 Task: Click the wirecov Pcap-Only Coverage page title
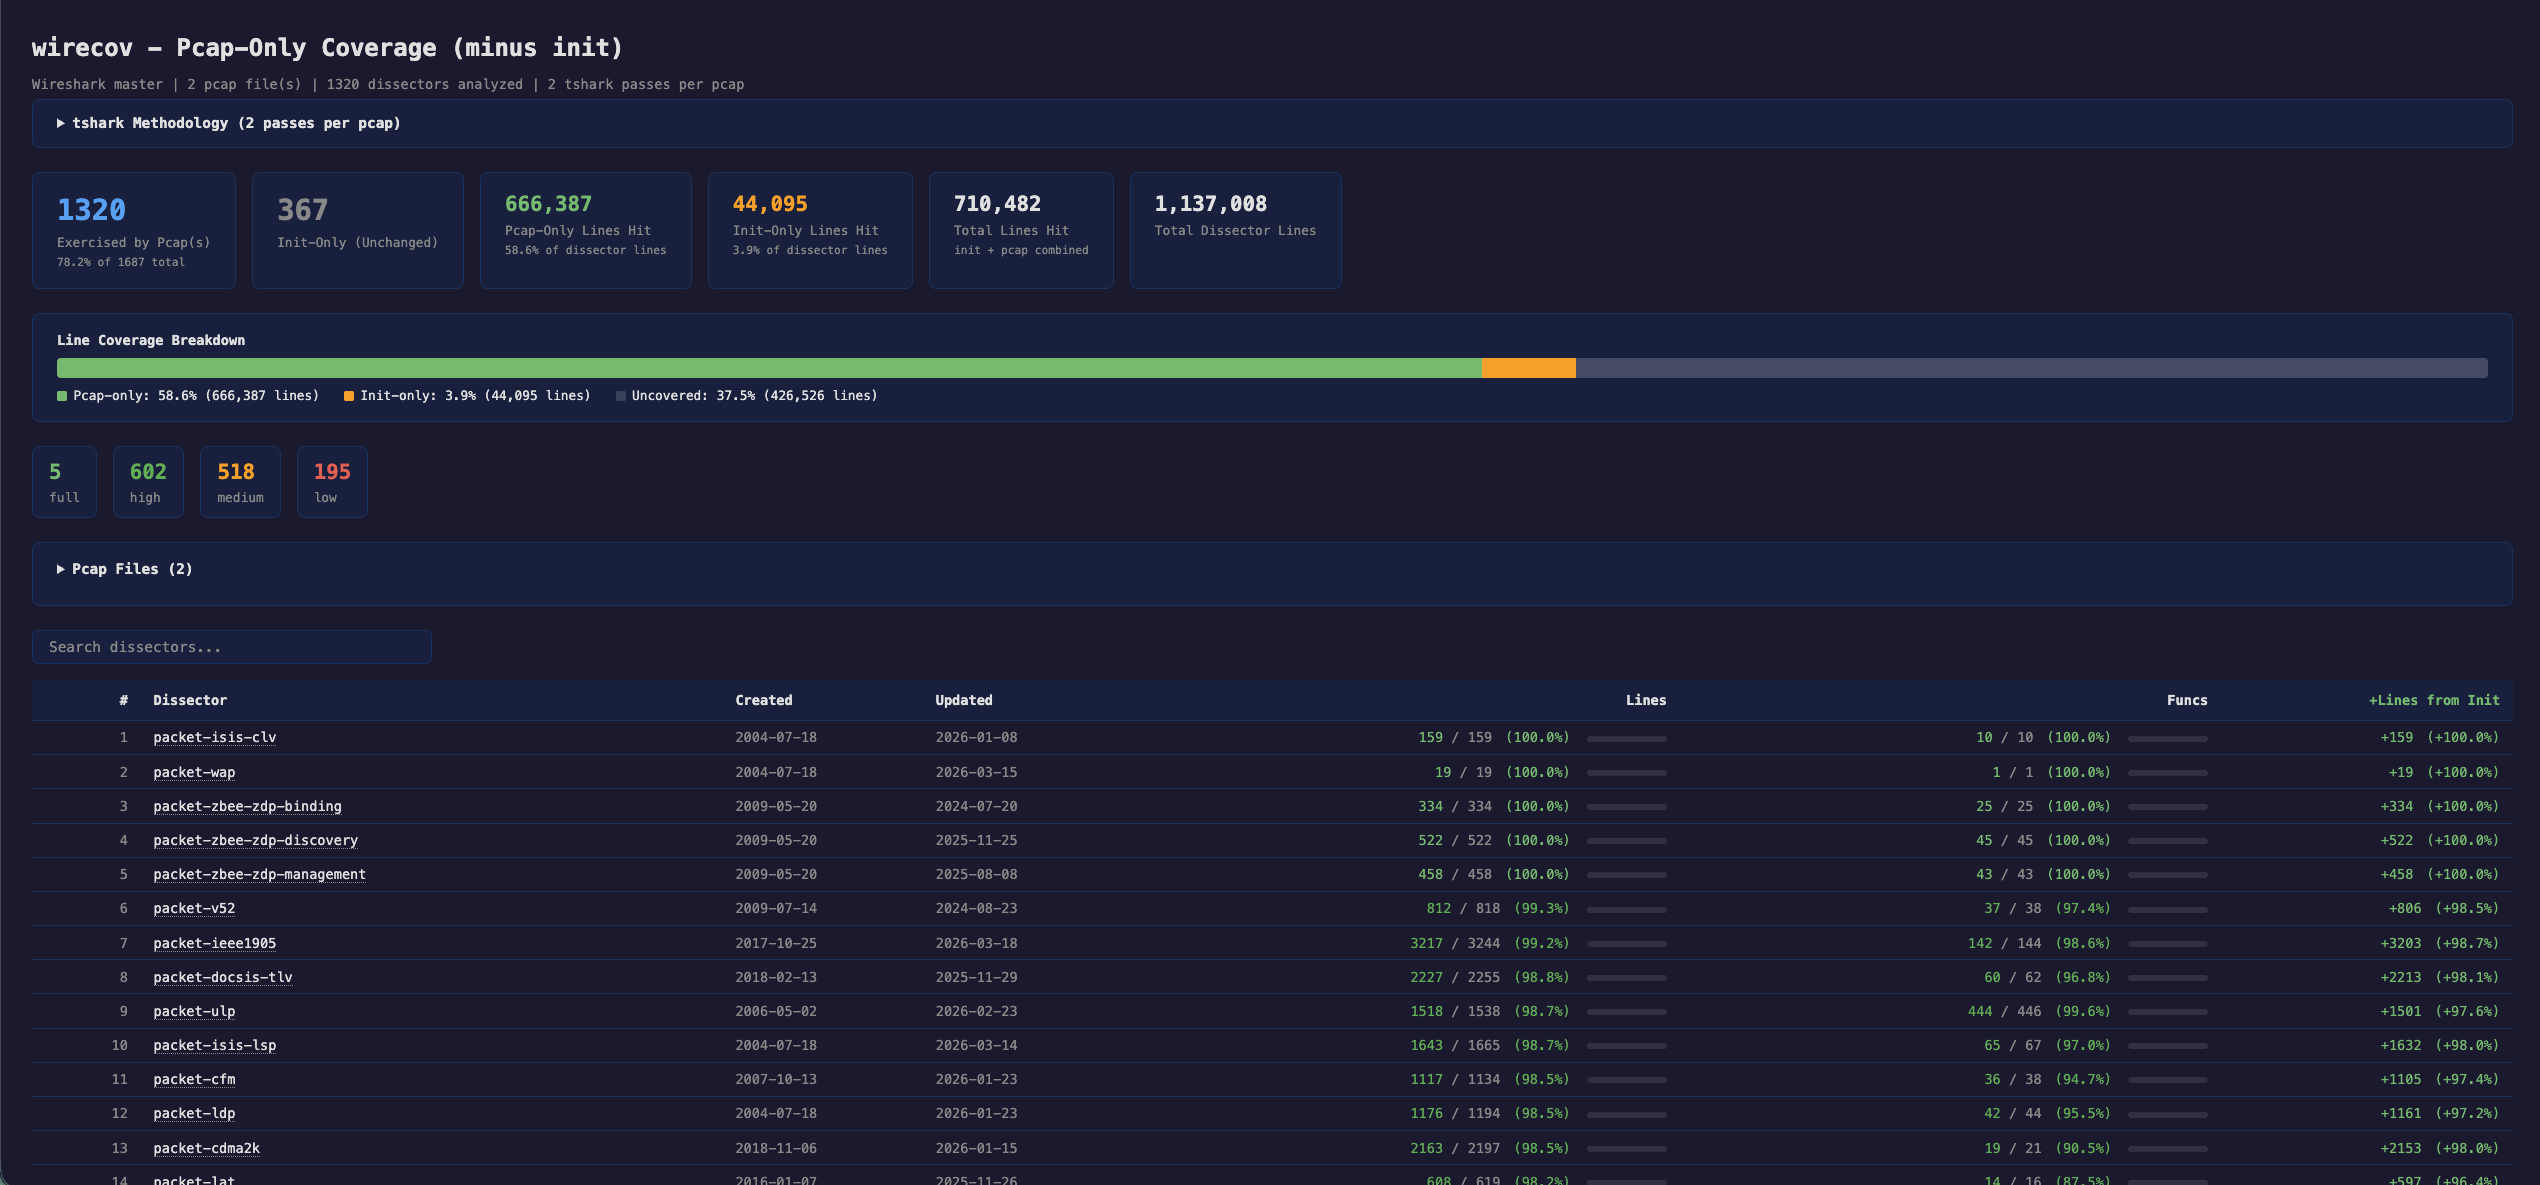(327, 47)
